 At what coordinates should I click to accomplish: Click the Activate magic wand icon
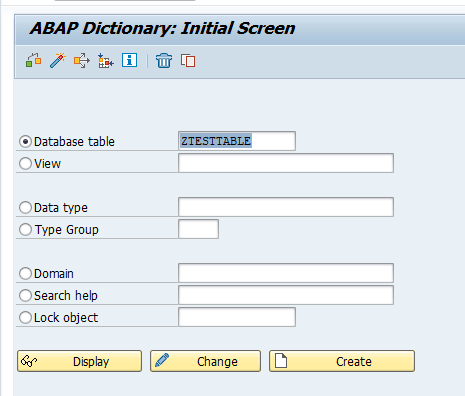pos(58,60)
